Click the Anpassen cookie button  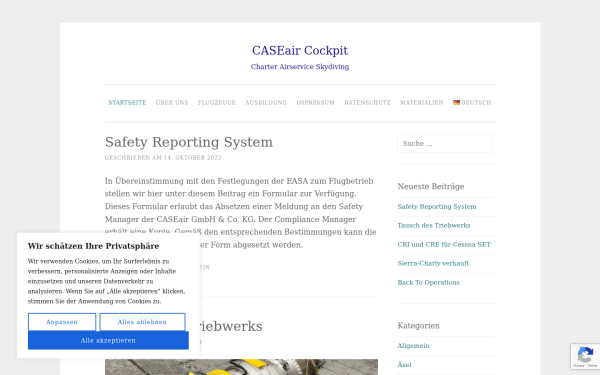point(62,322)
